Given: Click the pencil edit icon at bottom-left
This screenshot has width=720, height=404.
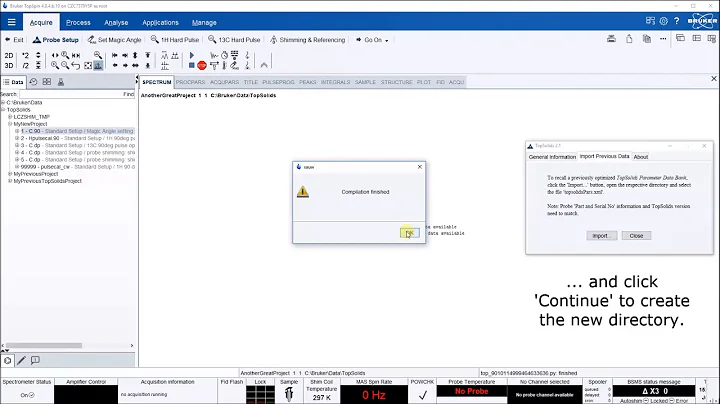Looking at the screenshot, I should point(21,360).
